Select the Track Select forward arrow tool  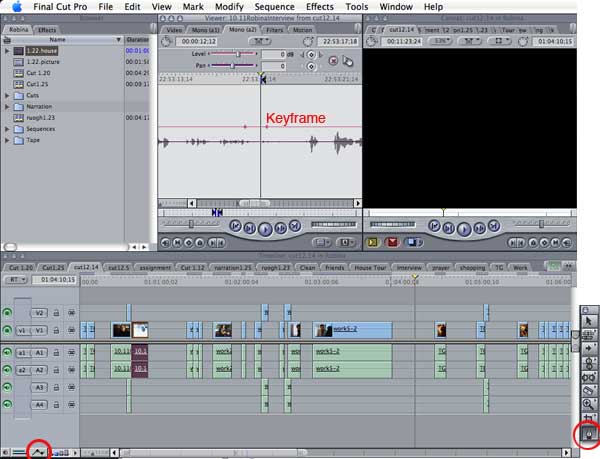pos(589,348)
